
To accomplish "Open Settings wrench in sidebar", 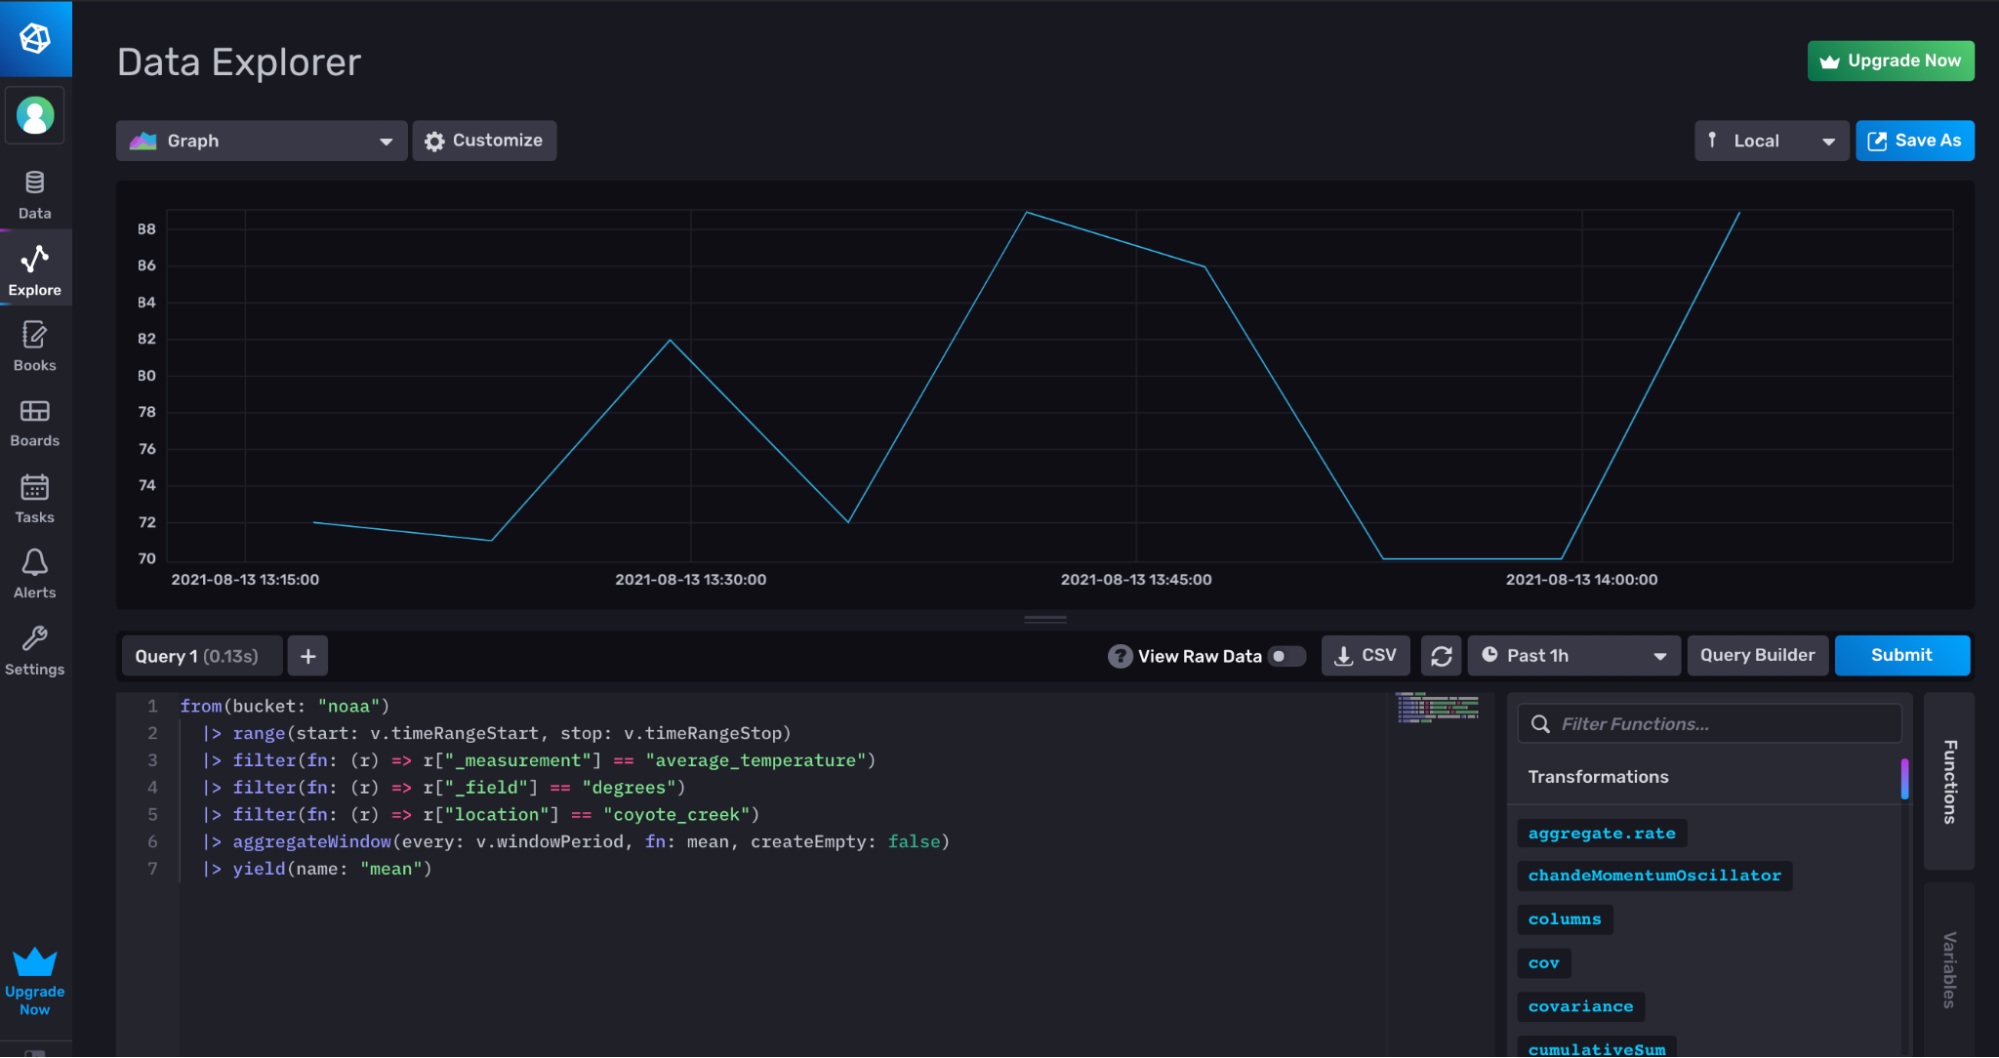I will pos(35,650).
